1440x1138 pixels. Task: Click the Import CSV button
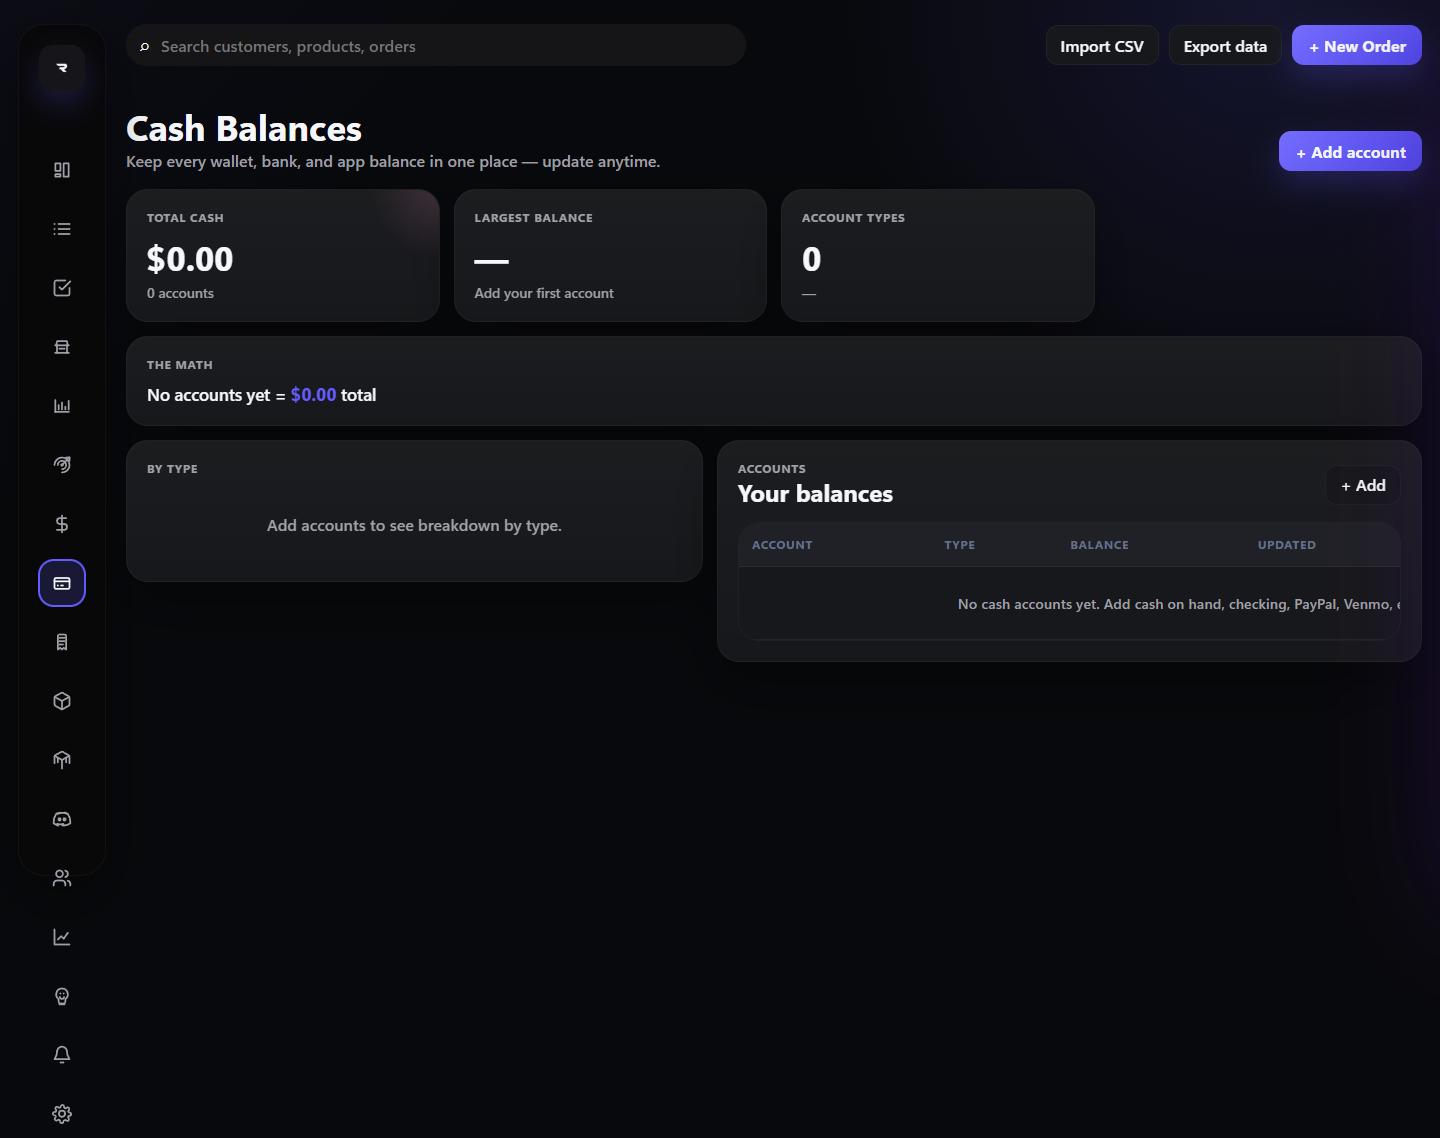pos(1102,46)
